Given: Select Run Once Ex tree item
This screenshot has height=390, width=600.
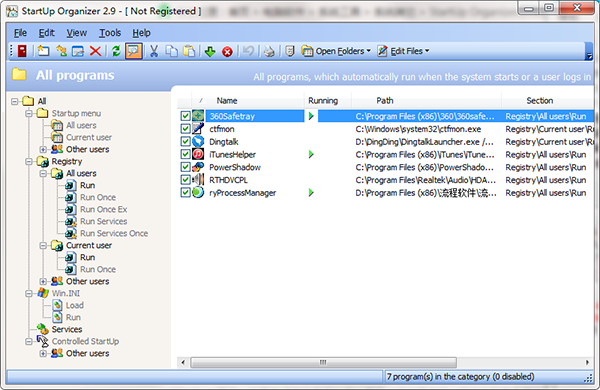Looking at the screenshot, I should pos(103,209).
